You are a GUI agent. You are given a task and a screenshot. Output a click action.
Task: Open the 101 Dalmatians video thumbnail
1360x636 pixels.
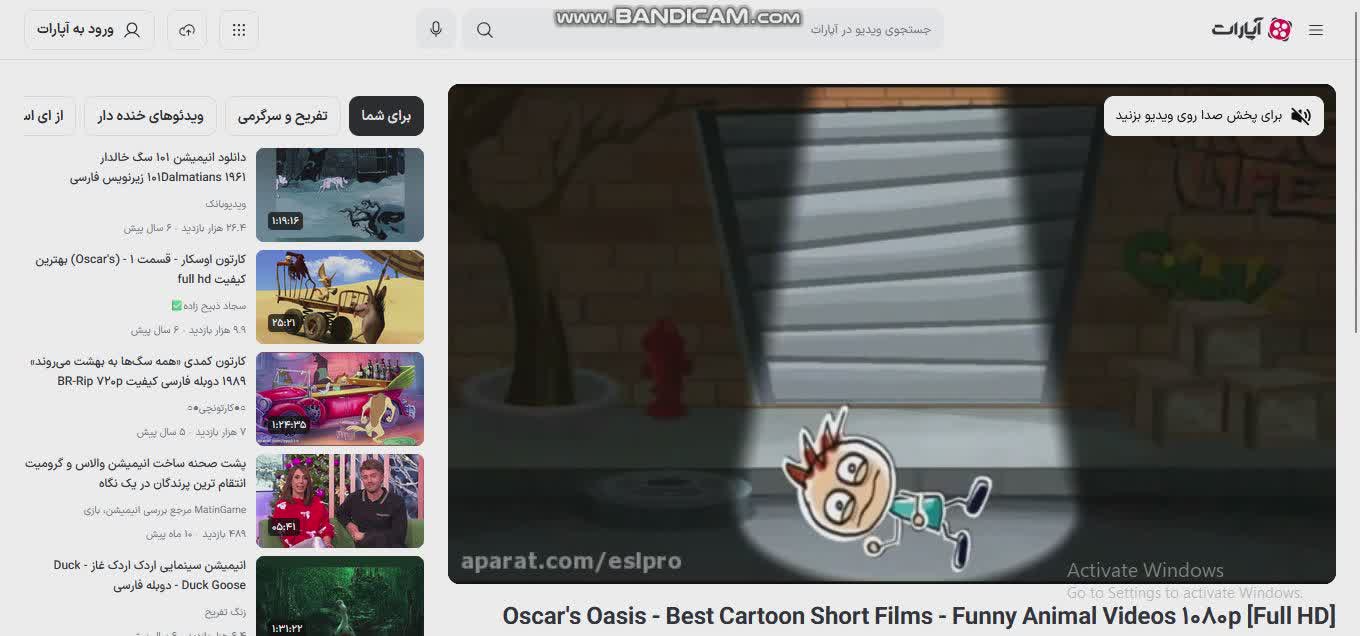pyautogui.click(x=340, y=195)
